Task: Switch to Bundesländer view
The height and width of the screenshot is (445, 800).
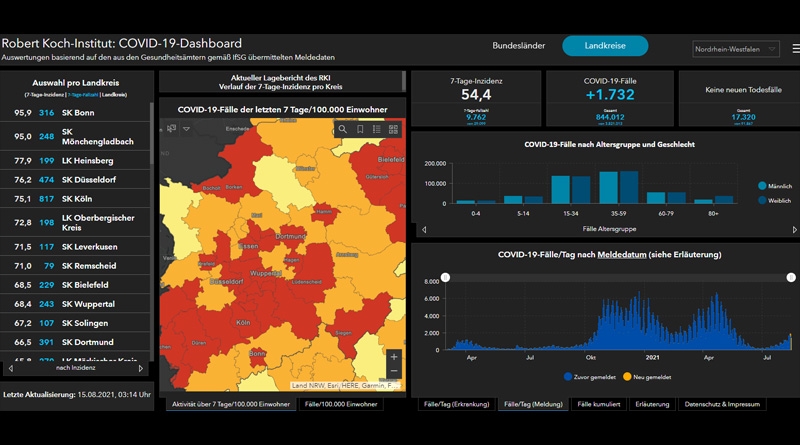Action: 518,45
